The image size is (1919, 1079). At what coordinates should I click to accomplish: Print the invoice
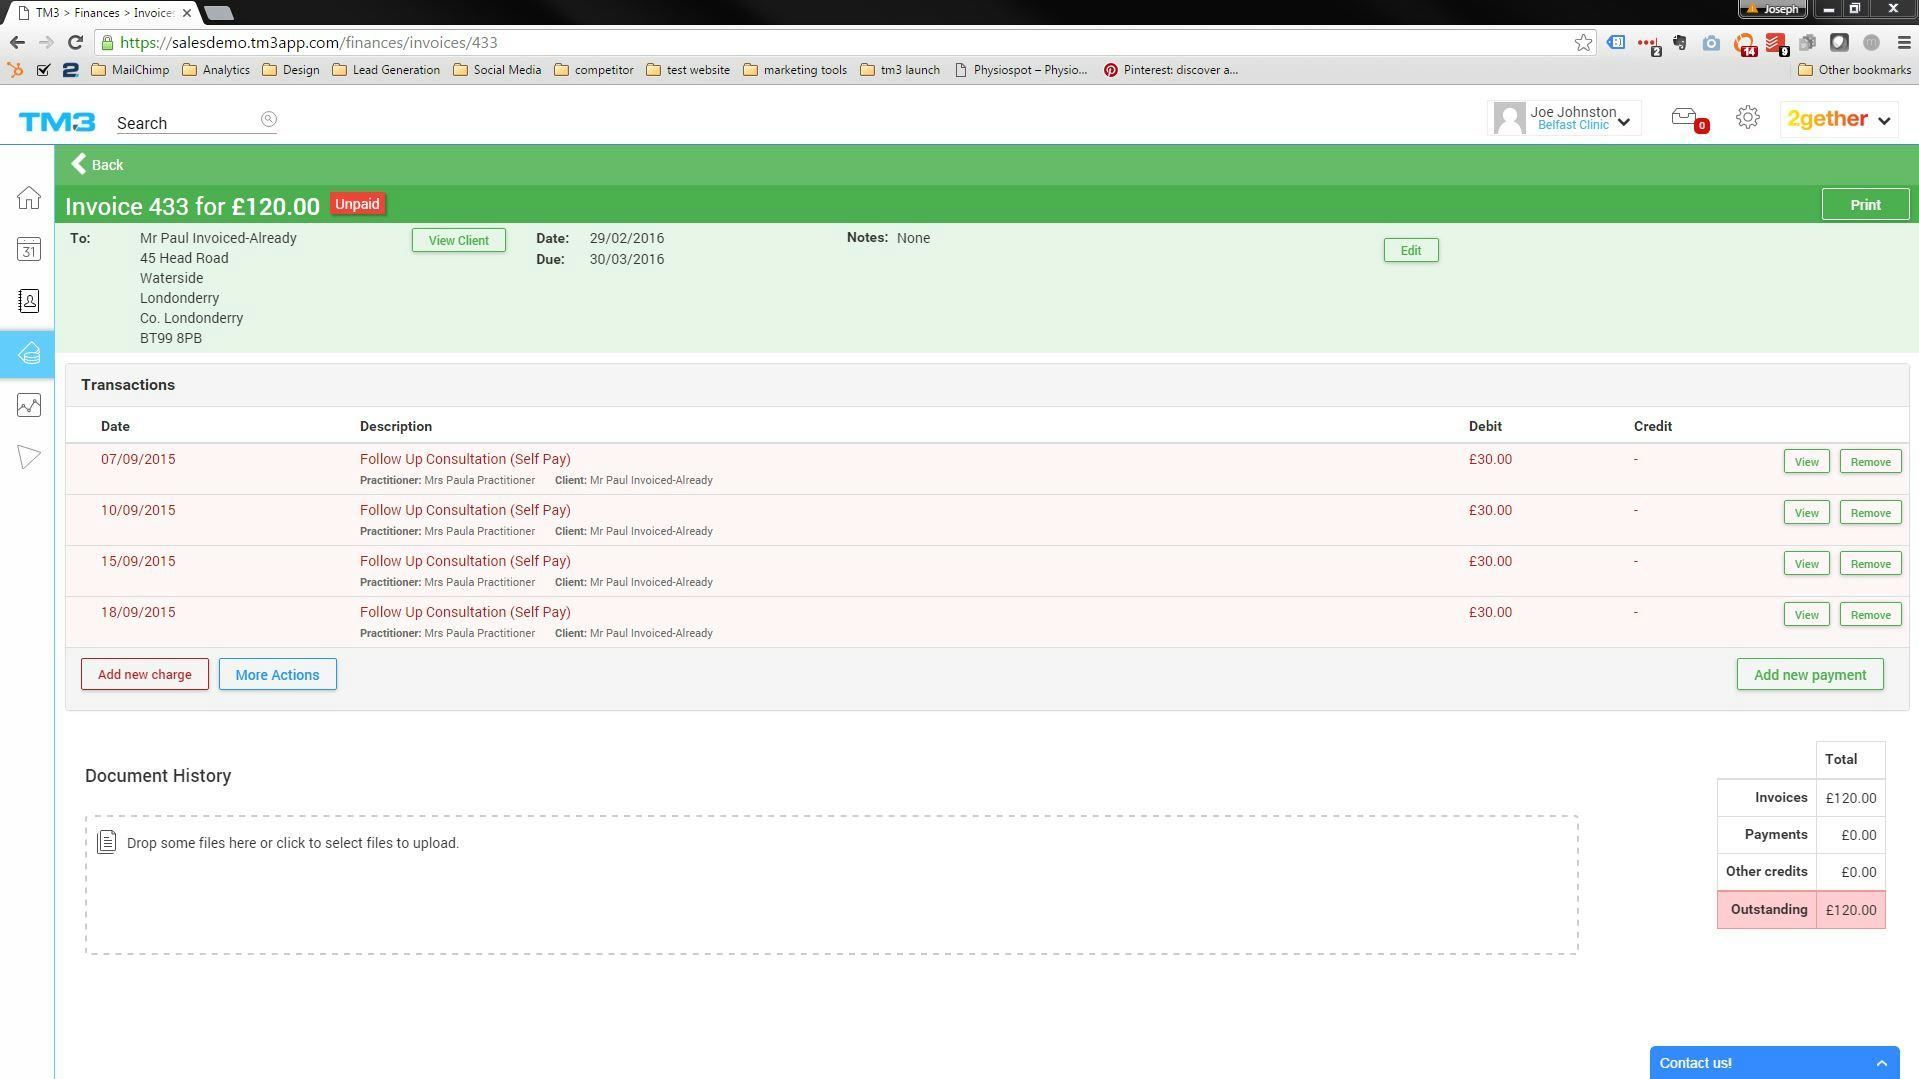click(x=1864, y=204)
